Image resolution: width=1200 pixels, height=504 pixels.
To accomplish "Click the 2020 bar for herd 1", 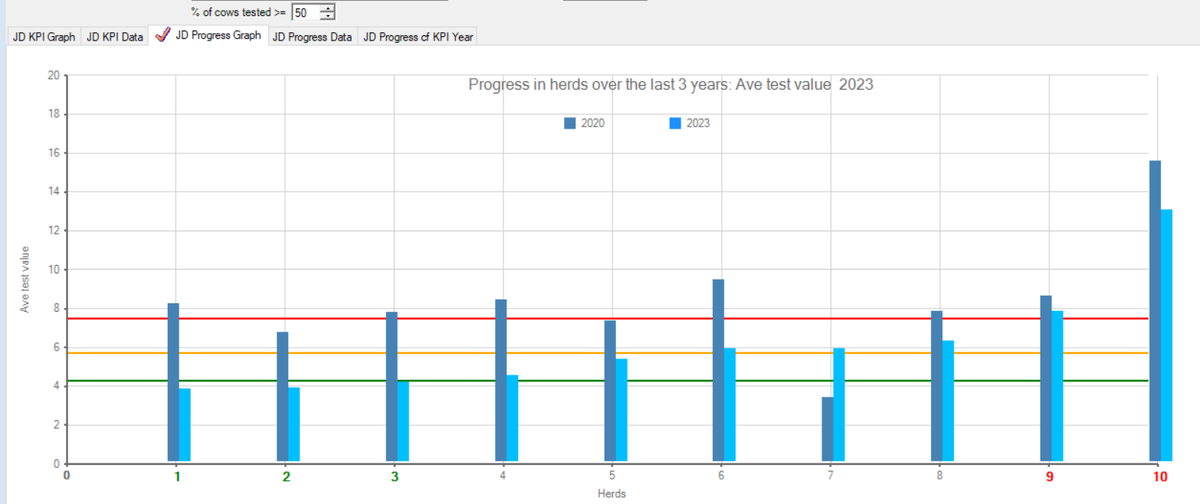I will [173, 383].
